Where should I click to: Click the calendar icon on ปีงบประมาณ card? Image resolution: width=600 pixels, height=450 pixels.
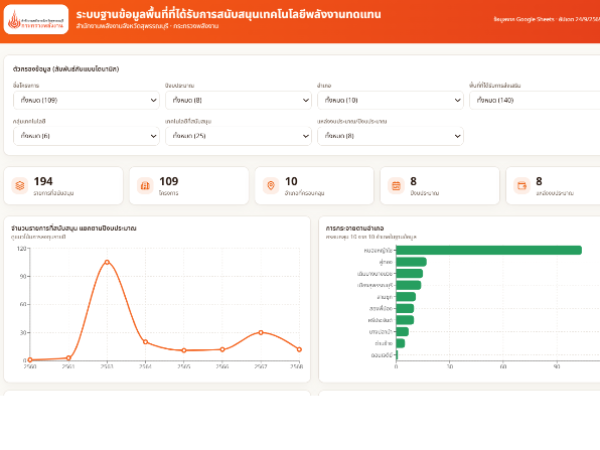[x=396, y=186]
